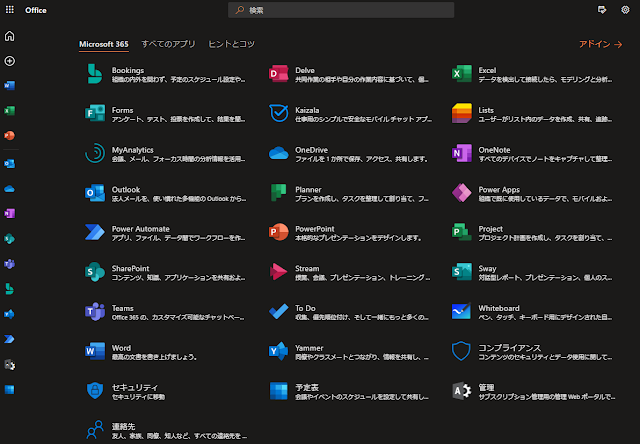Open the Whiteboard app tile
This screenshot has height=444, width=640.
(x=532, y=312)
